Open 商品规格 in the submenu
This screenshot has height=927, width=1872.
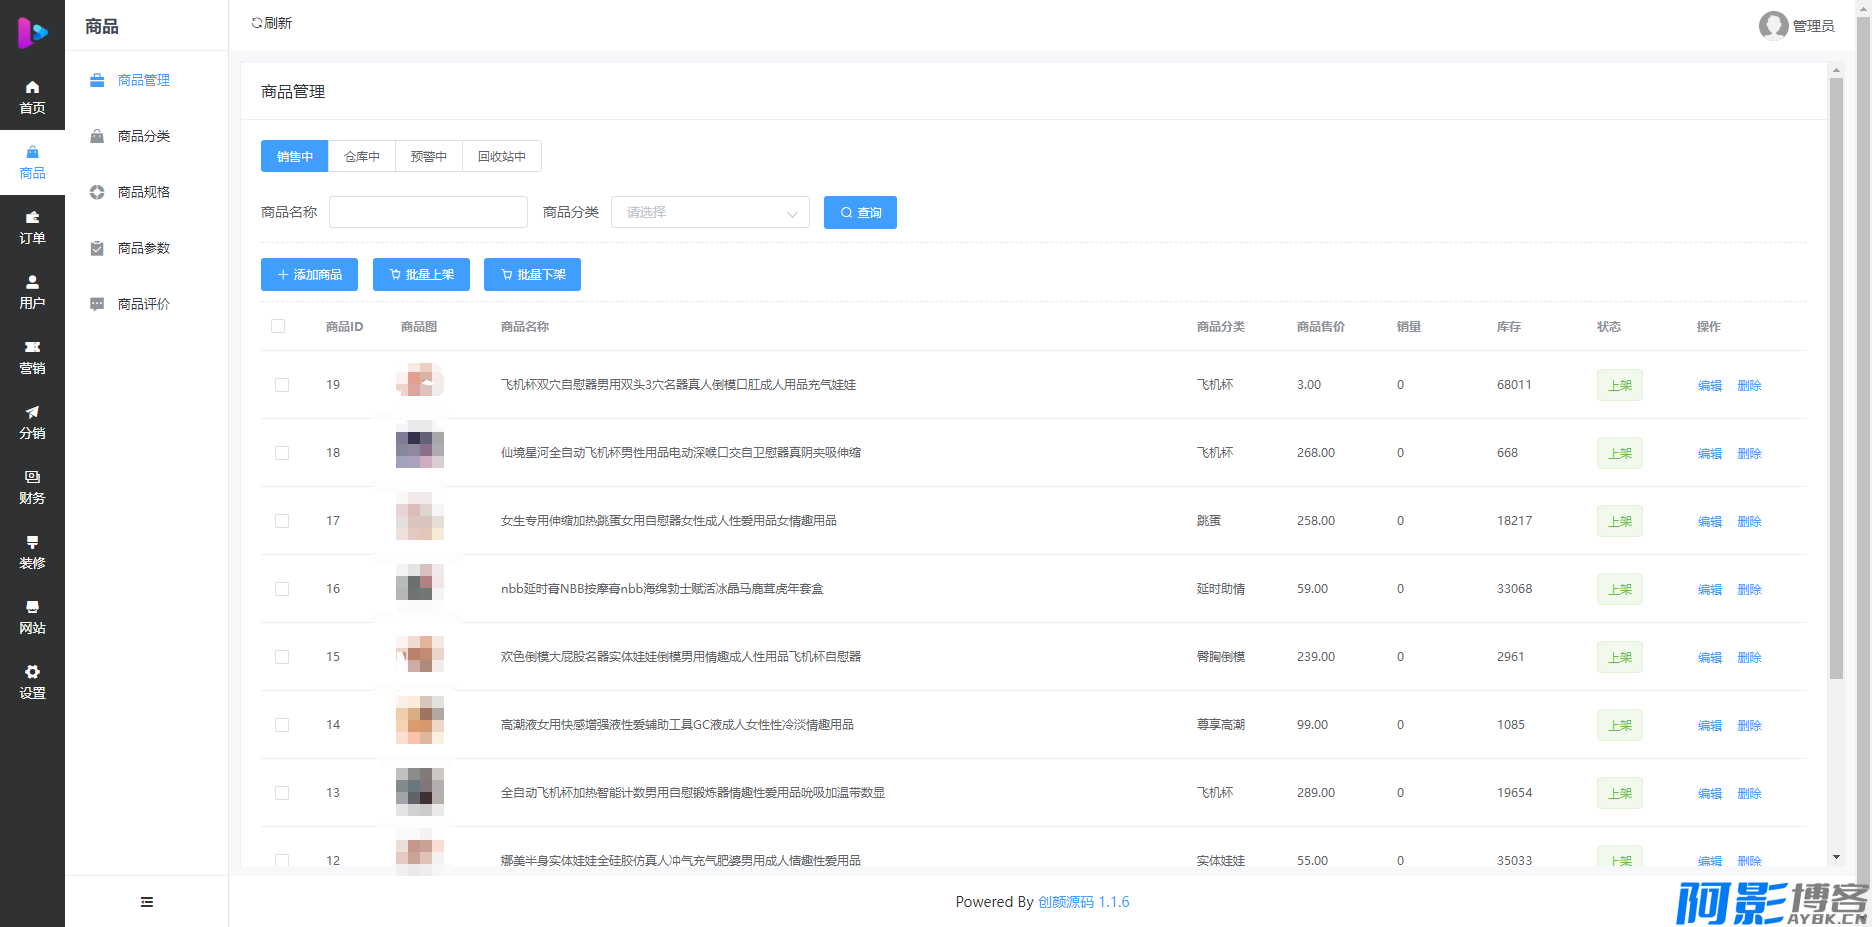tap(144, 192)
